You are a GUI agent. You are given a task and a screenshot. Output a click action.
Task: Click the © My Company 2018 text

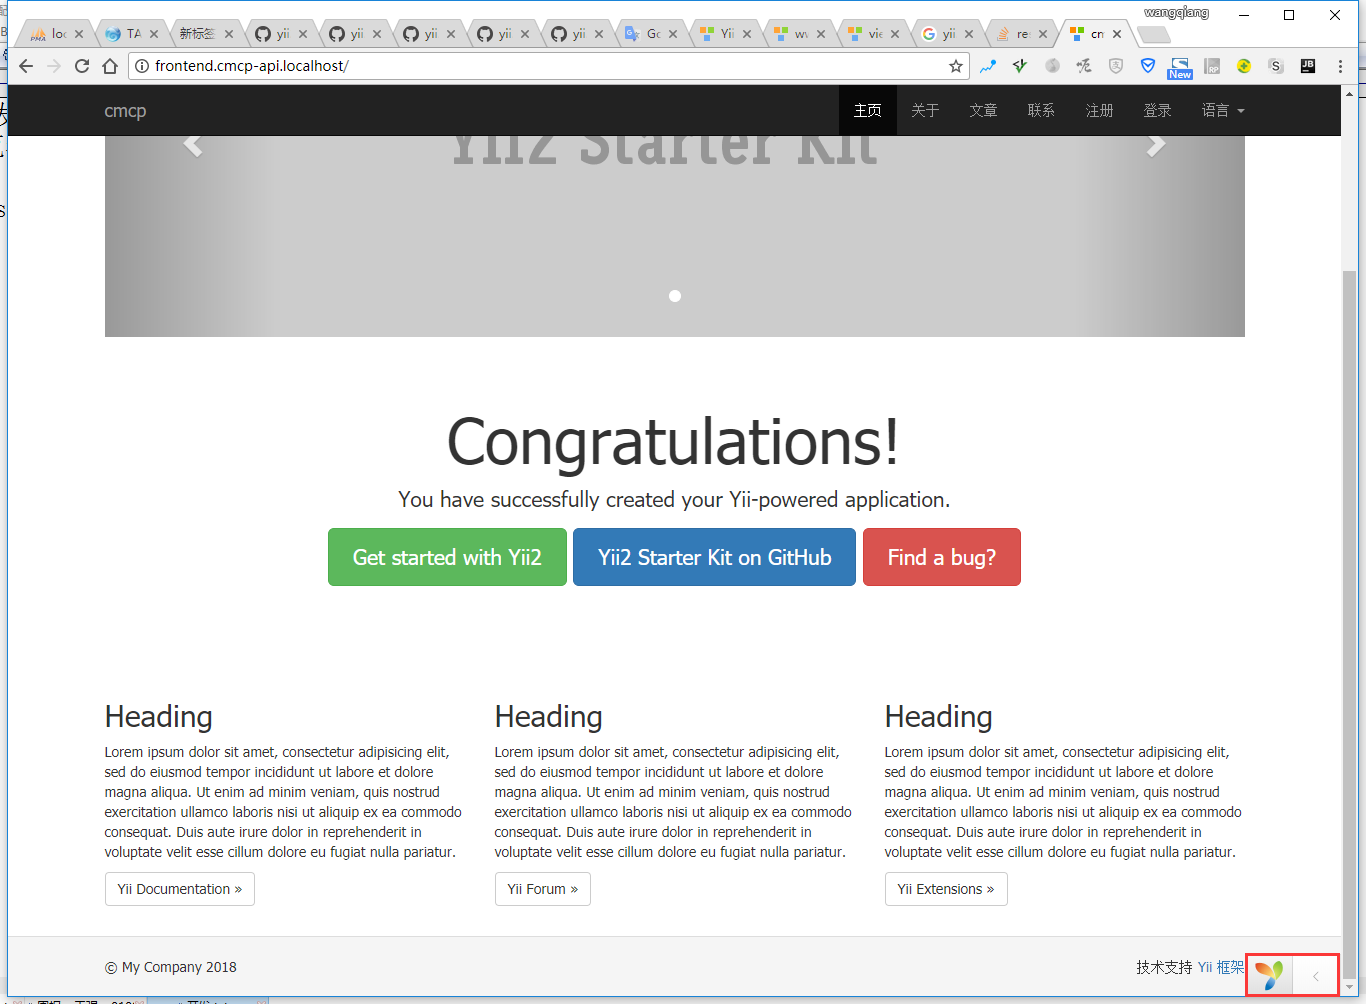[x=171, y=967]
